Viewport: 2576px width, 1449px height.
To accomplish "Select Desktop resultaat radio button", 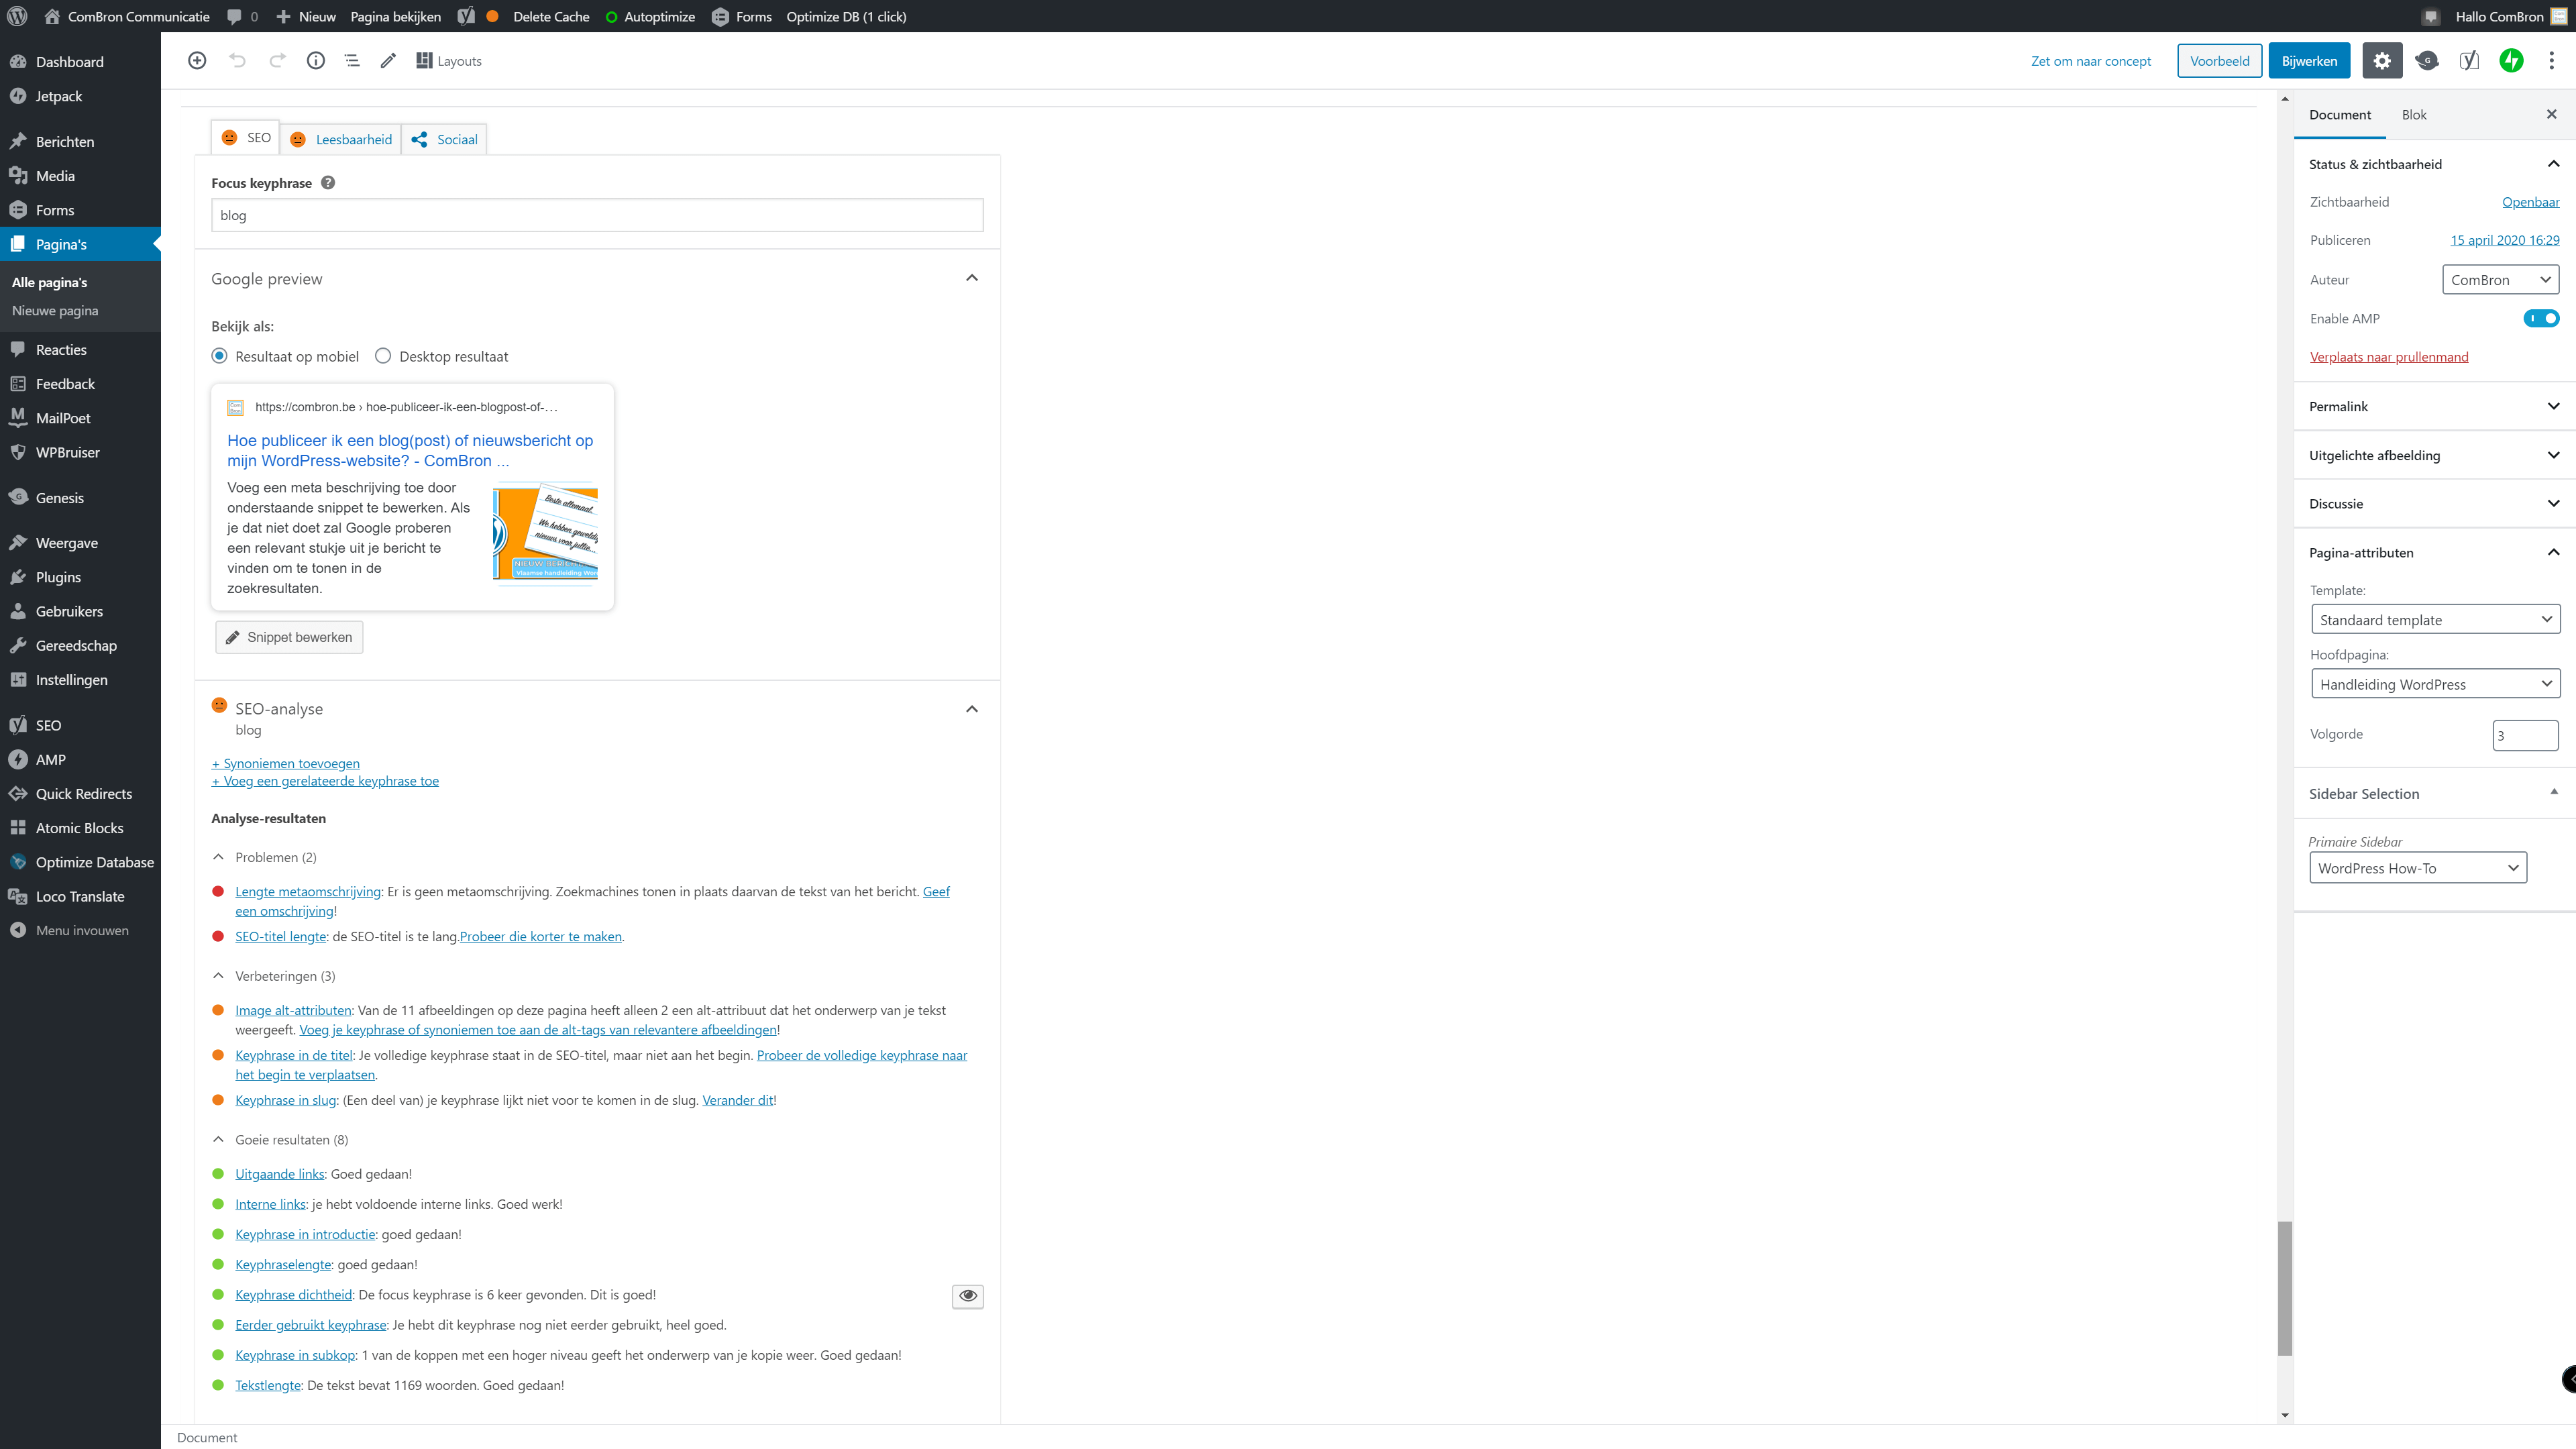I will 383,356.
